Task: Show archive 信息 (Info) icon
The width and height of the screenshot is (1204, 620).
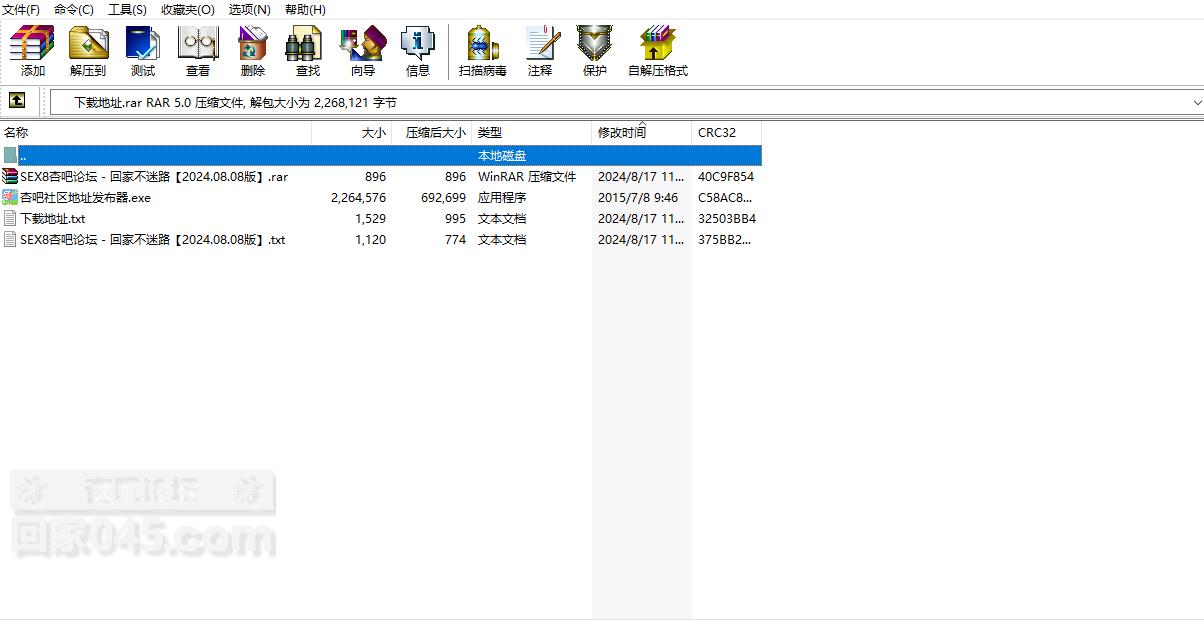Action: (x=417, y=46)
